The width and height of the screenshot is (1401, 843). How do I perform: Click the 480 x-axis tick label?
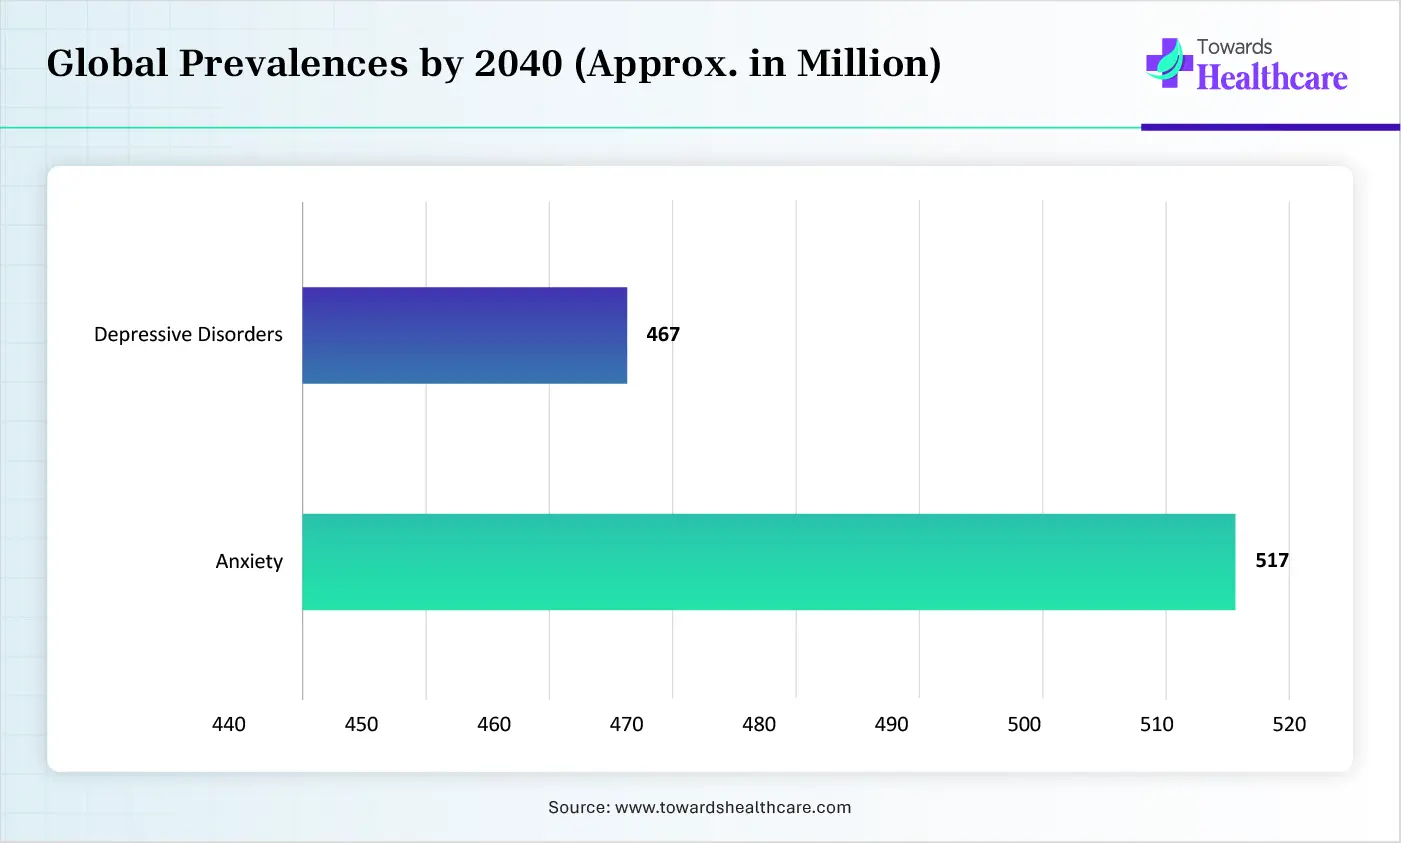pyautogui.click(x=759, y=724)
